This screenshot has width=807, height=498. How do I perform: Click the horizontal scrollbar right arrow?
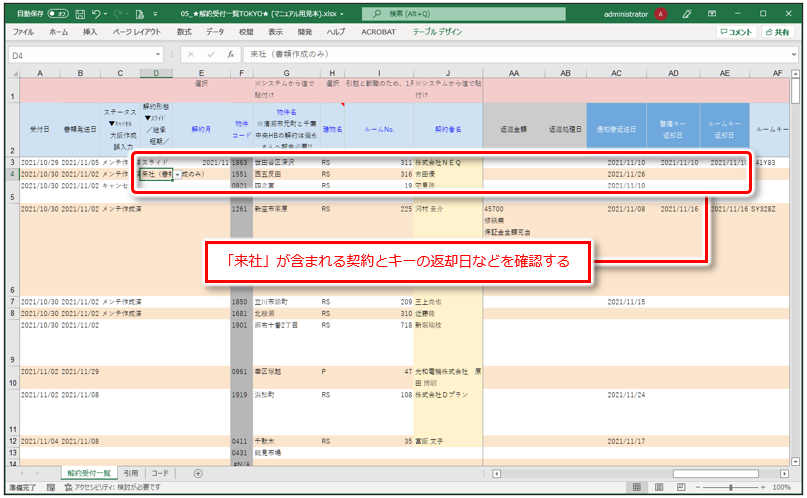(784, 473)
